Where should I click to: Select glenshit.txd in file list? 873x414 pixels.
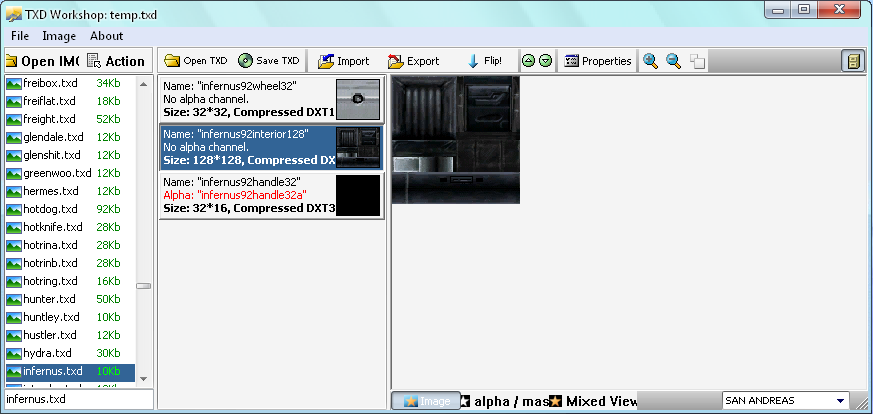70,155
